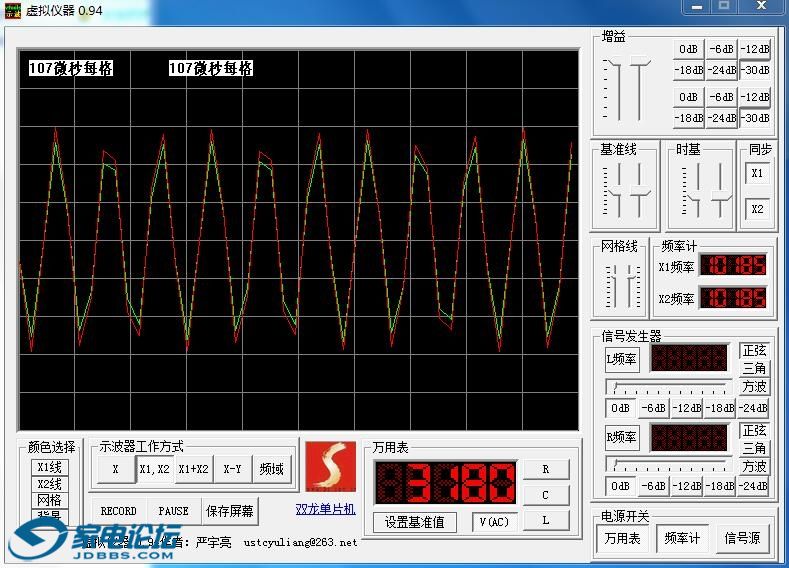Set sync source to X1

click(x=757, y=173)
